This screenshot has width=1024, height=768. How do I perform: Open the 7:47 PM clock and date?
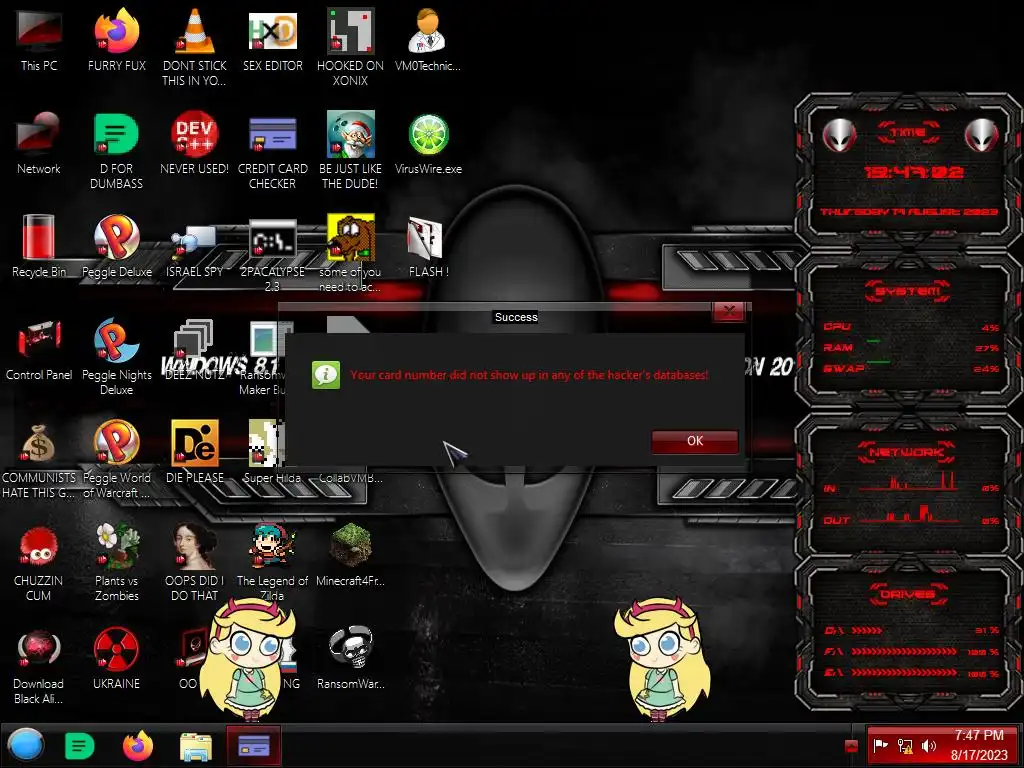point(978,745)
